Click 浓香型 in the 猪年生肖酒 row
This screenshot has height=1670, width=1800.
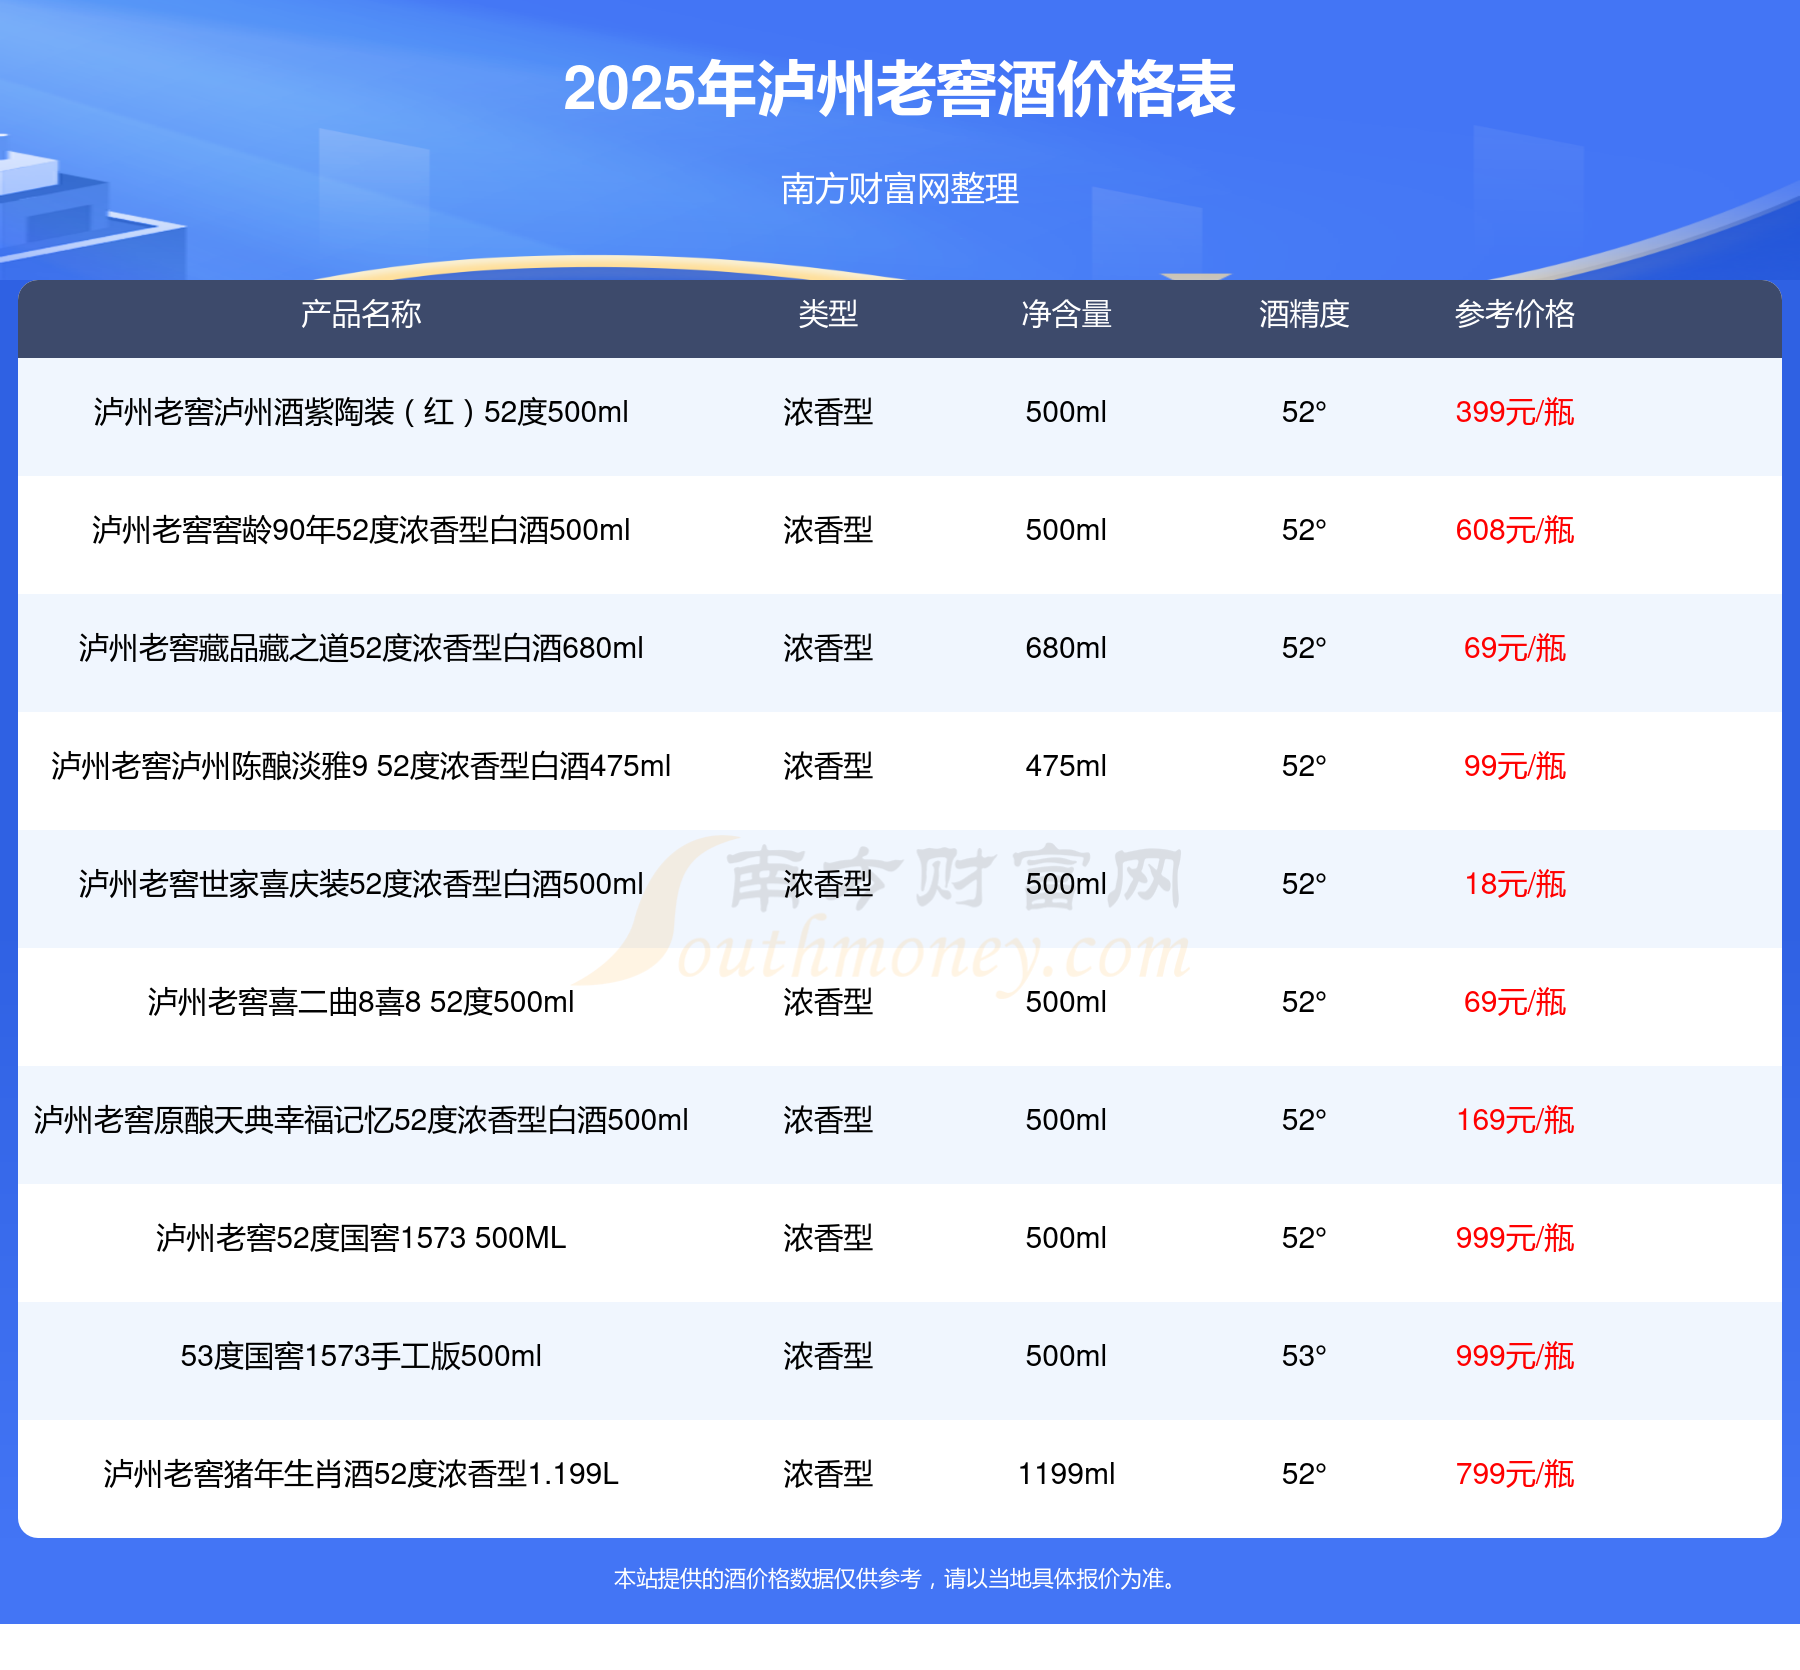coord(828,1474)
